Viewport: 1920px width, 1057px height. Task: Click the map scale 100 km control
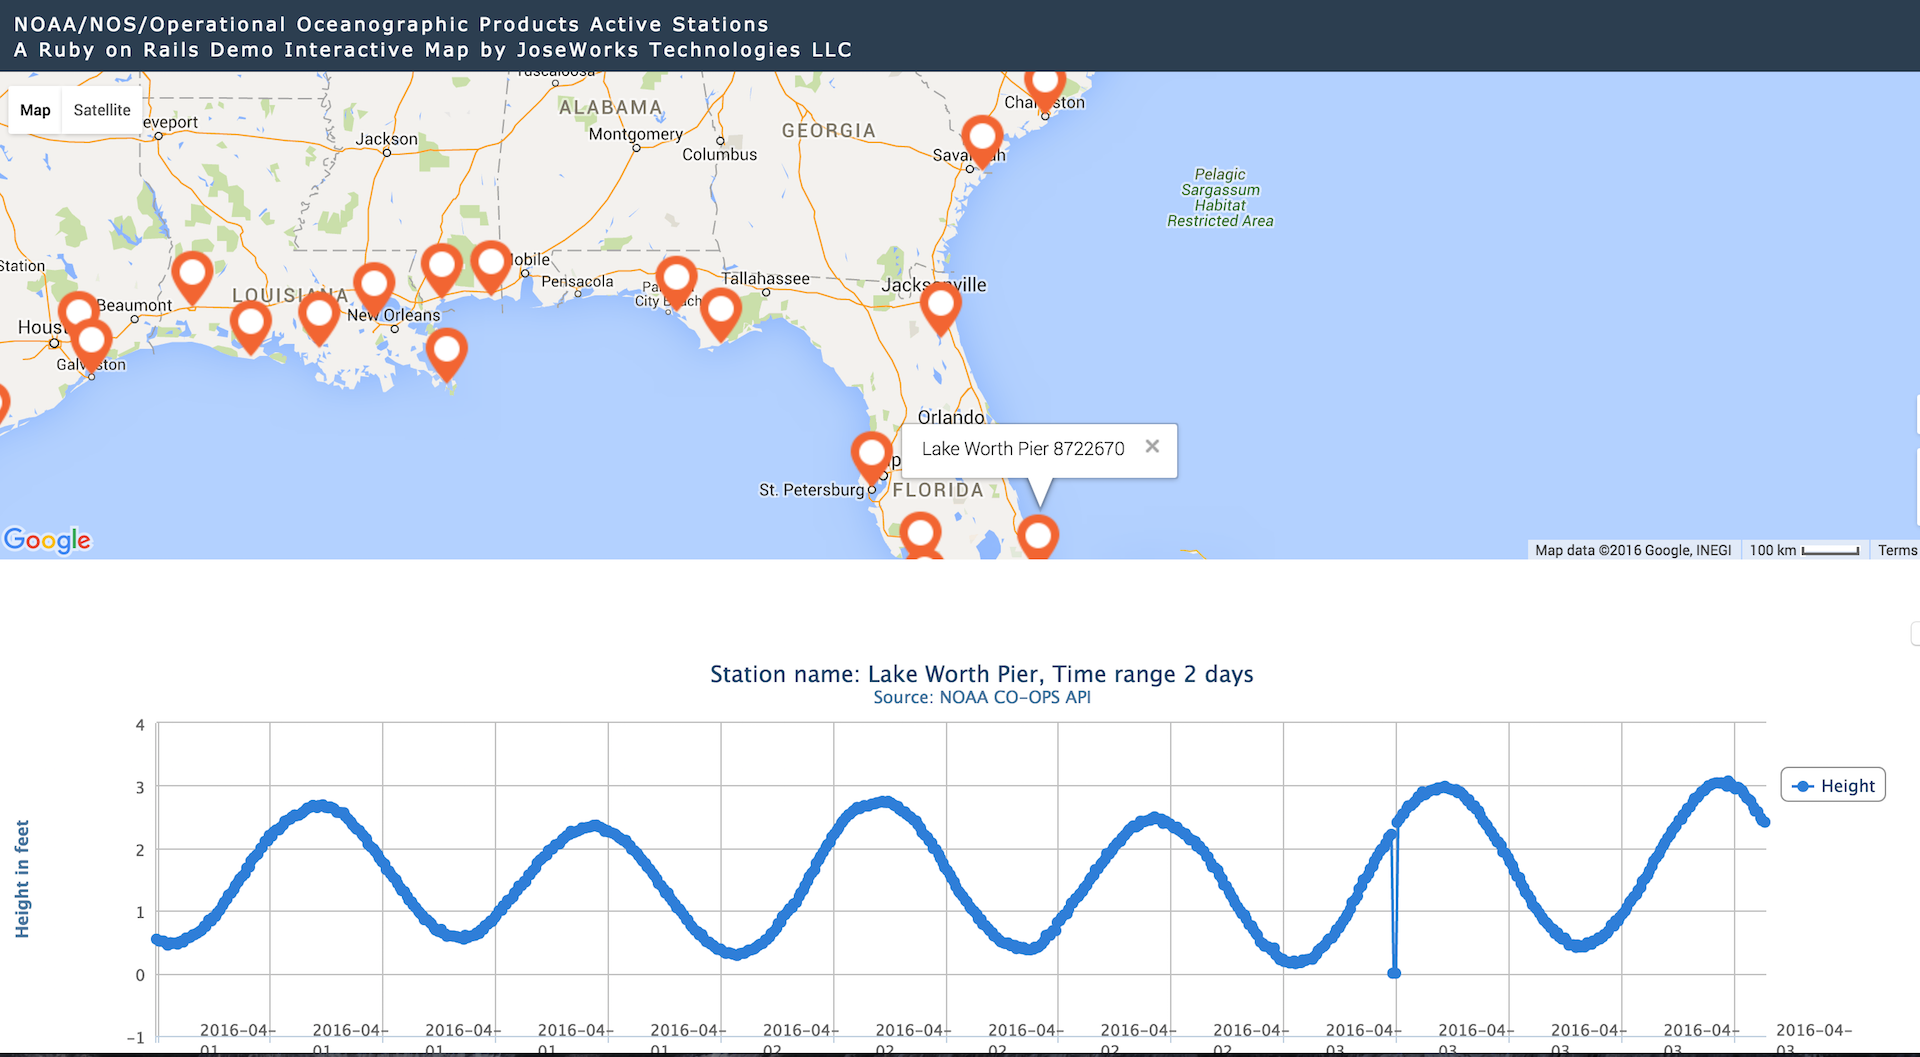(x=1804, y=550)
